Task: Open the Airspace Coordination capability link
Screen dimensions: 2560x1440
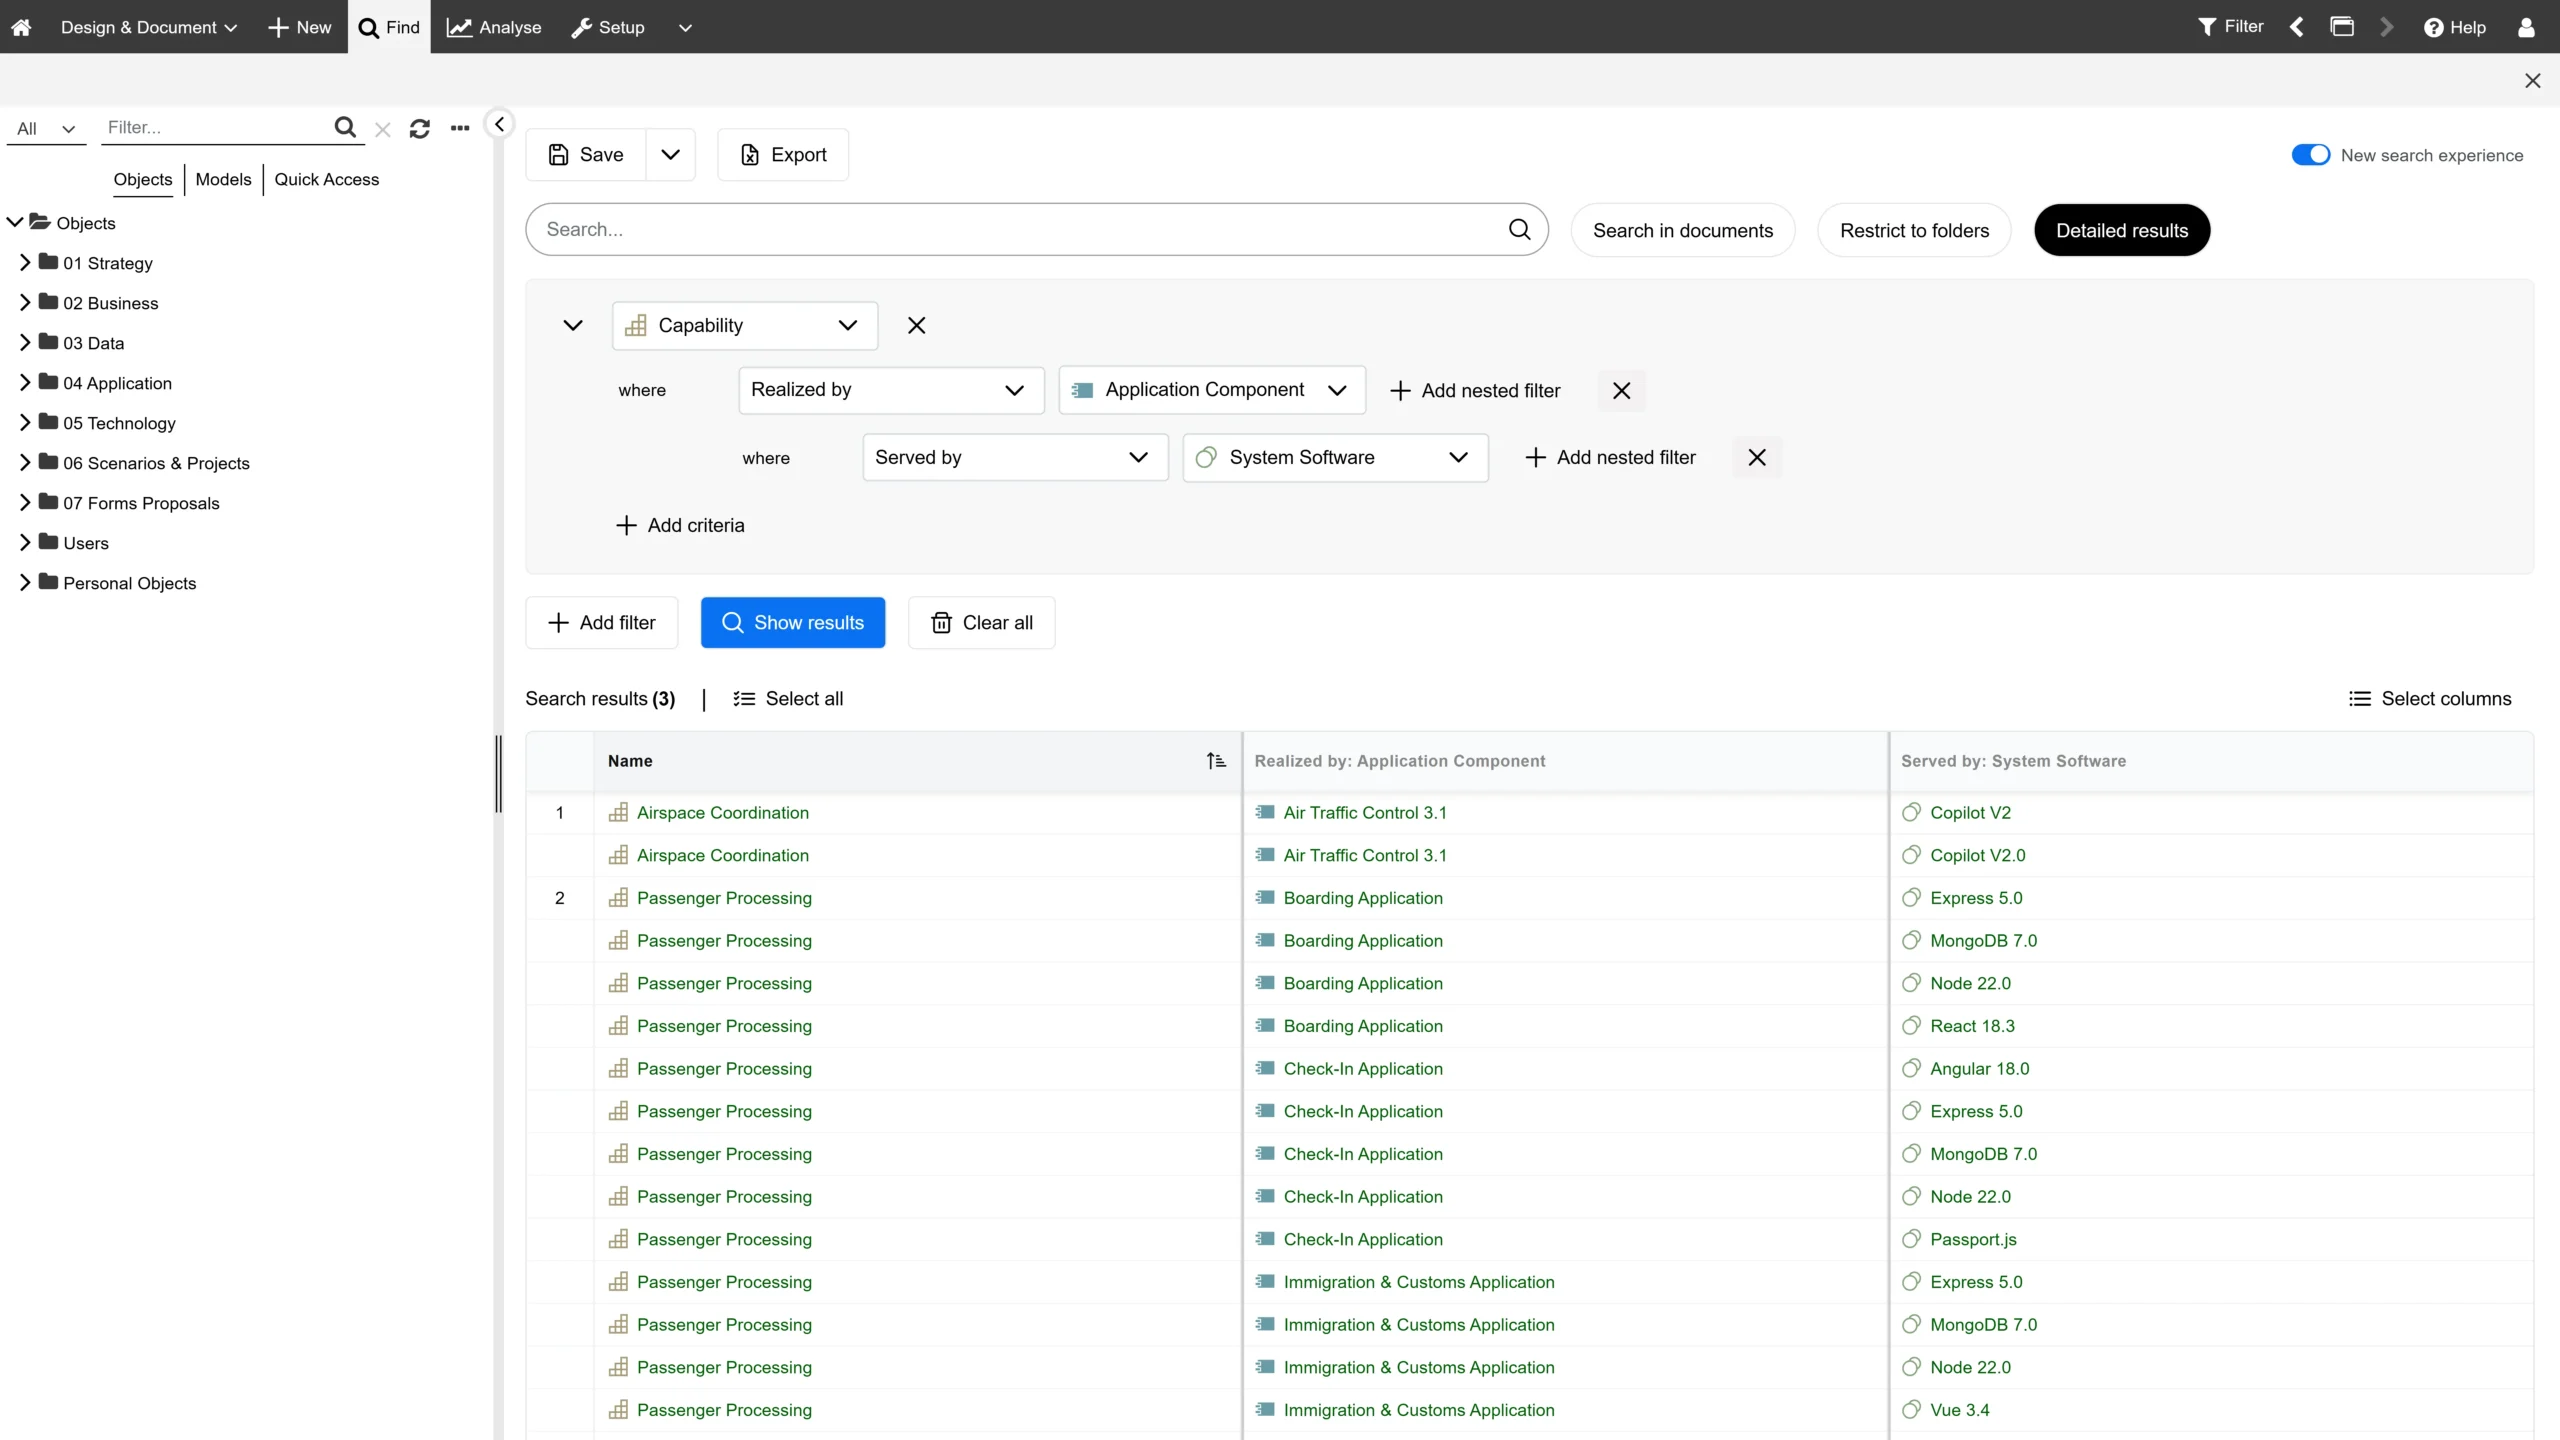Action: tap(722, 813)
